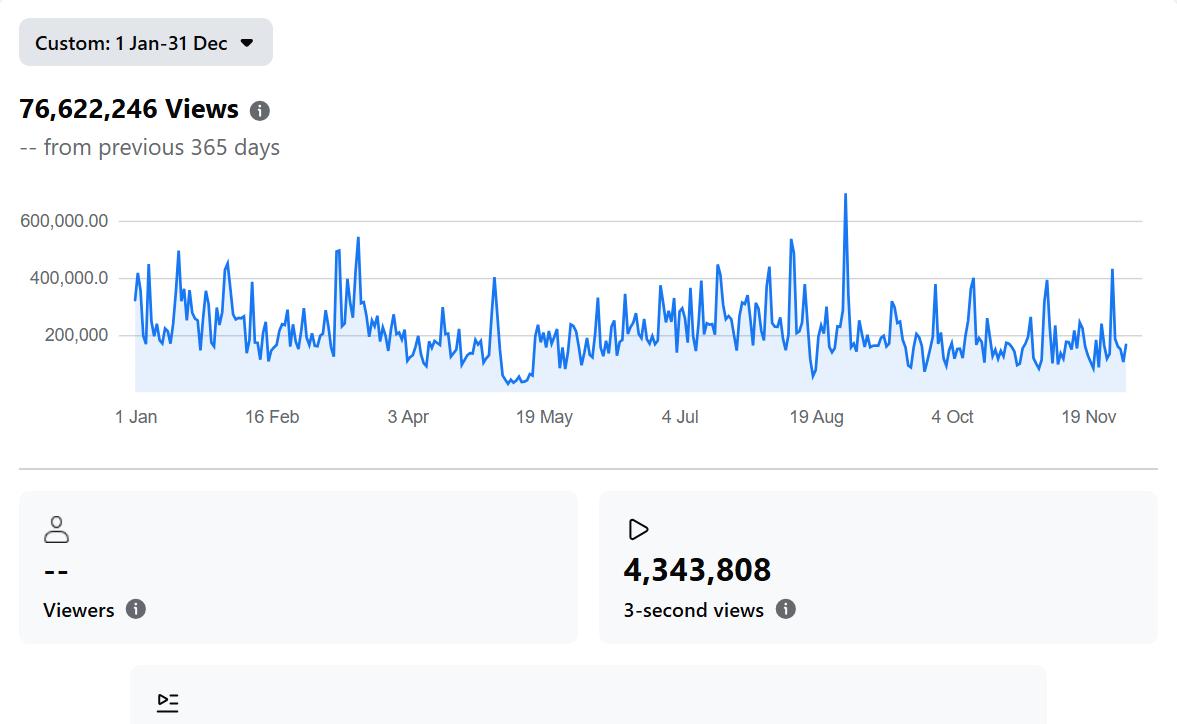Screen dimensions: 1177x724
Task: Click the lowest chart dip before 19 May
Action: (509, 382)
